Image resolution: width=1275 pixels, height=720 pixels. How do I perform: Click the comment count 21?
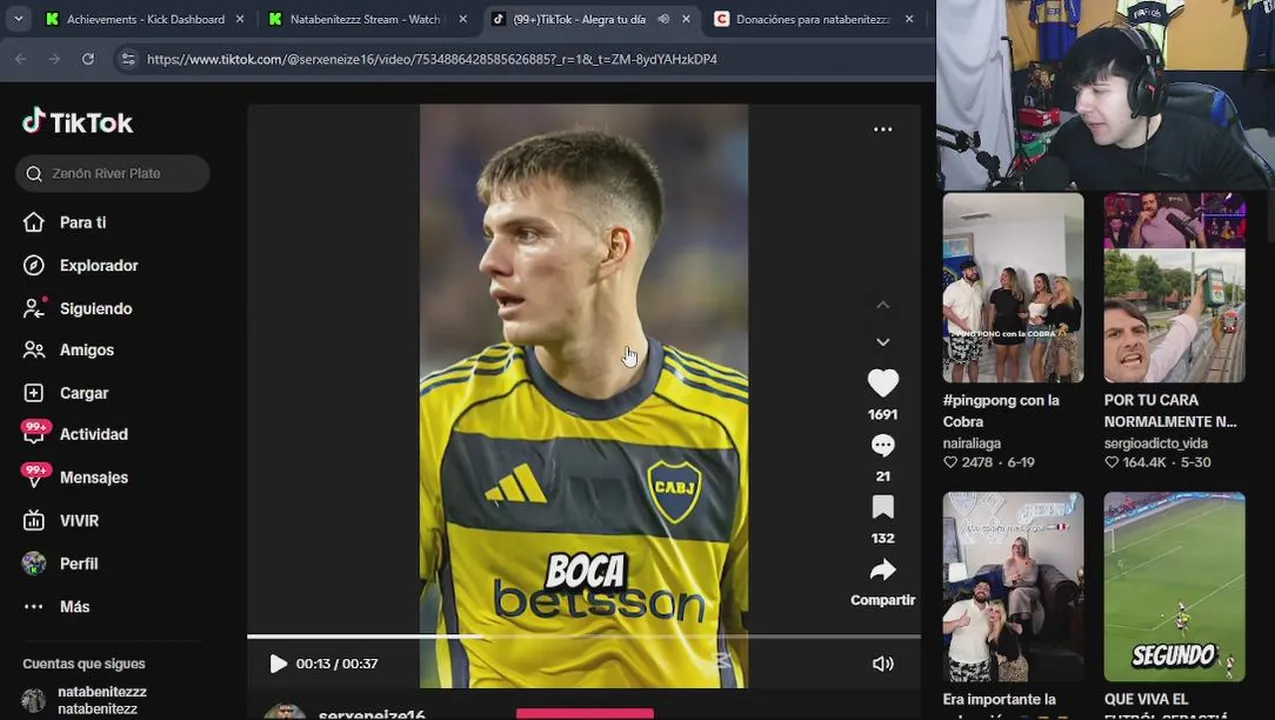pos(882,476)
